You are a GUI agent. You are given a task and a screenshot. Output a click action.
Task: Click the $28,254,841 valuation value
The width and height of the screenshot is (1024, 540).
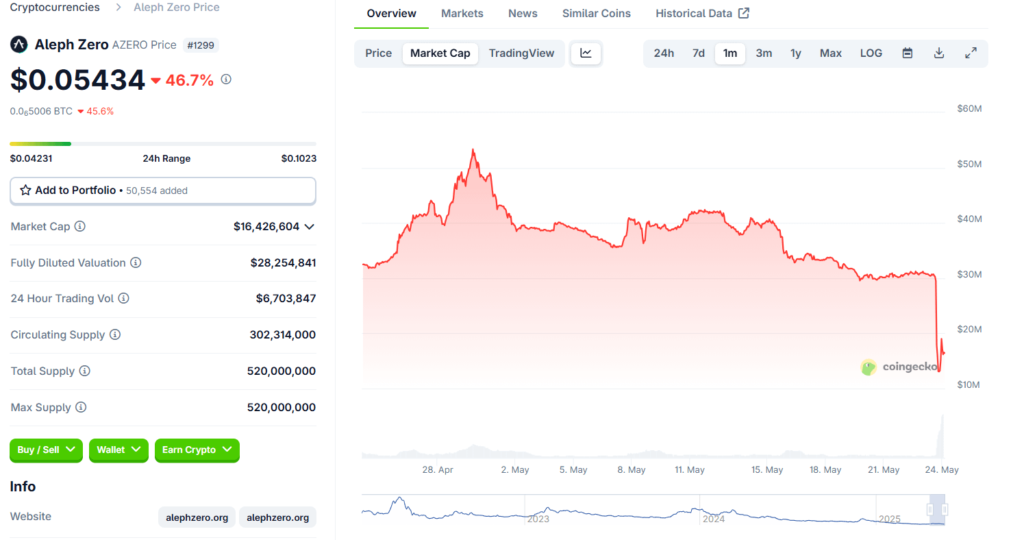(283, 262)
